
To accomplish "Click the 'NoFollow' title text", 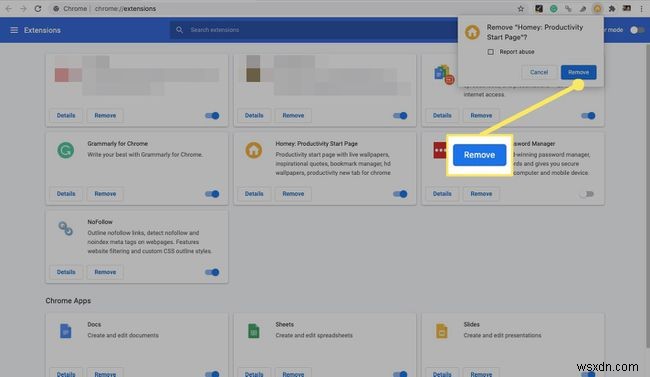I will [x=100, y=222].
